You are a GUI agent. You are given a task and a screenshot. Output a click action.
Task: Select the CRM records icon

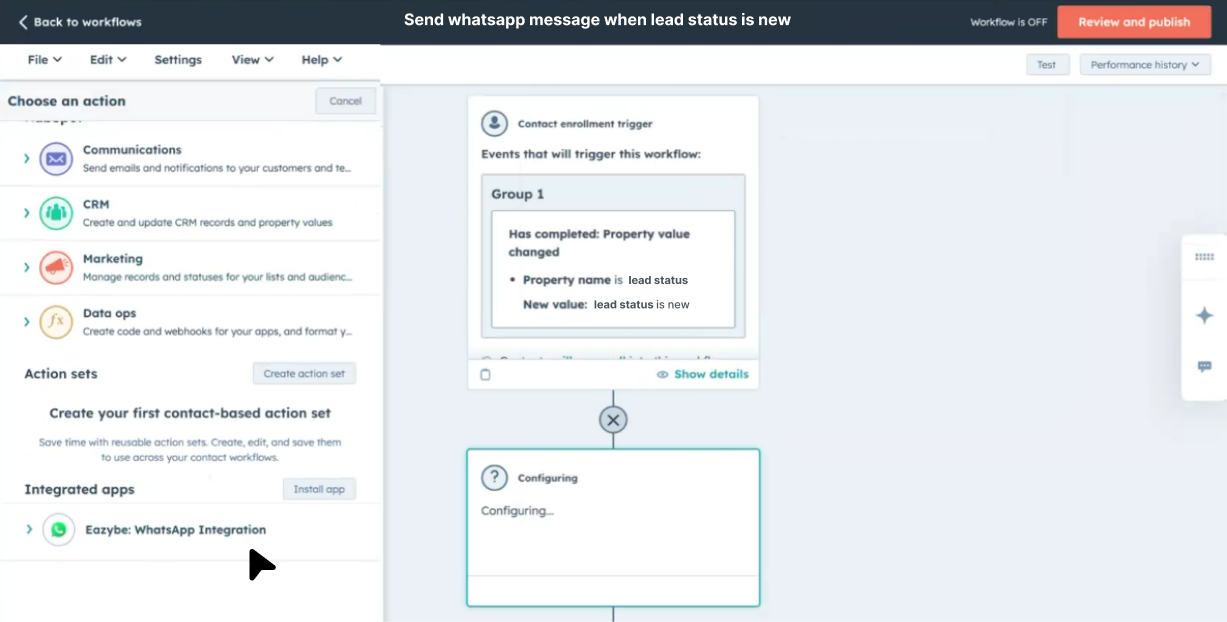pyautogui.click(x=55, y=212)
